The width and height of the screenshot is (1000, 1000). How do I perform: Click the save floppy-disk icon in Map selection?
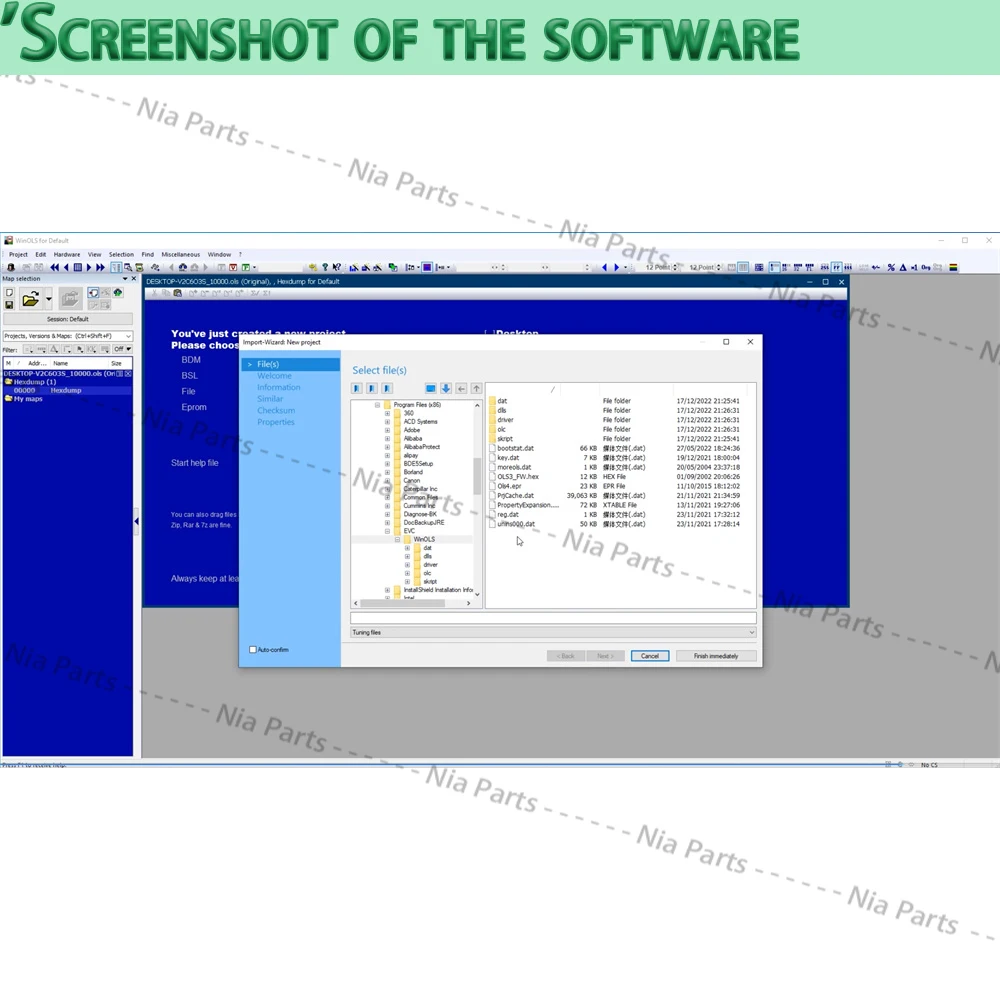[x=10, y=305]
